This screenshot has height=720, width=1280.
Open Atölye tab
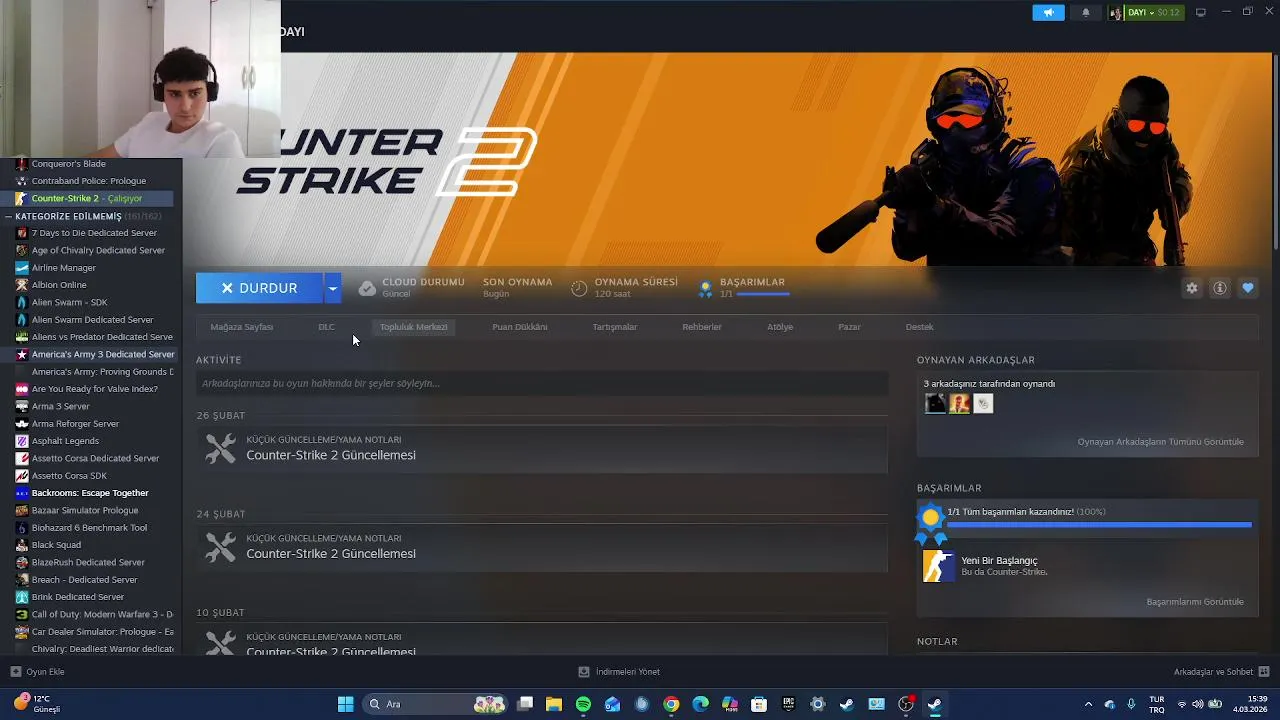(x=780, y=327)
